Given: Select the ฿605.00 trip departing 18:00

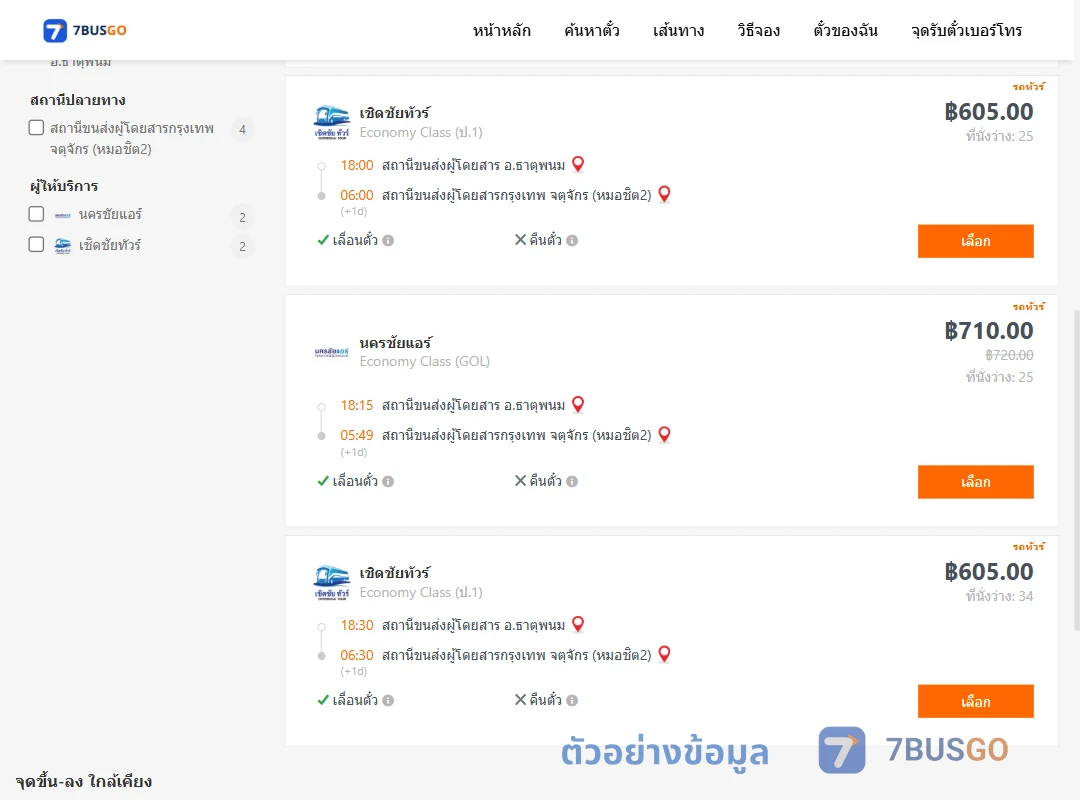Looking at the screenshot, I should click(975, 241).
